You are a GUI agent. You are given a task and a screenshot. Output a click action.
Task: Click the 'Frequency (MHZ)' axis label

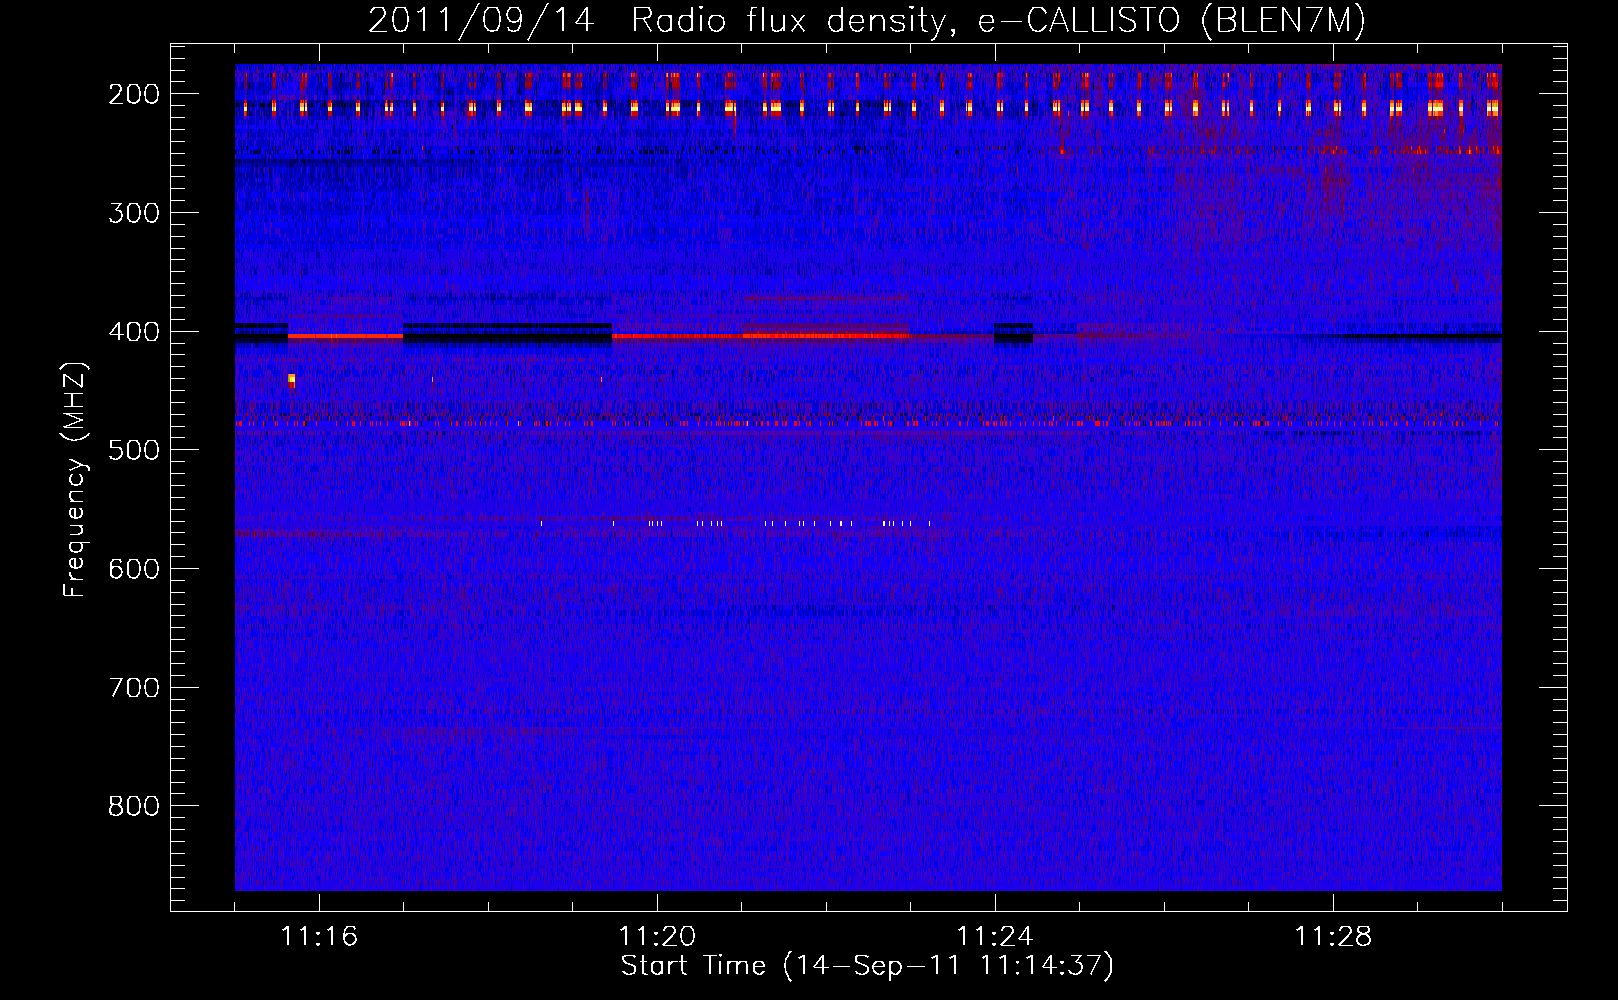pos(75,480)
